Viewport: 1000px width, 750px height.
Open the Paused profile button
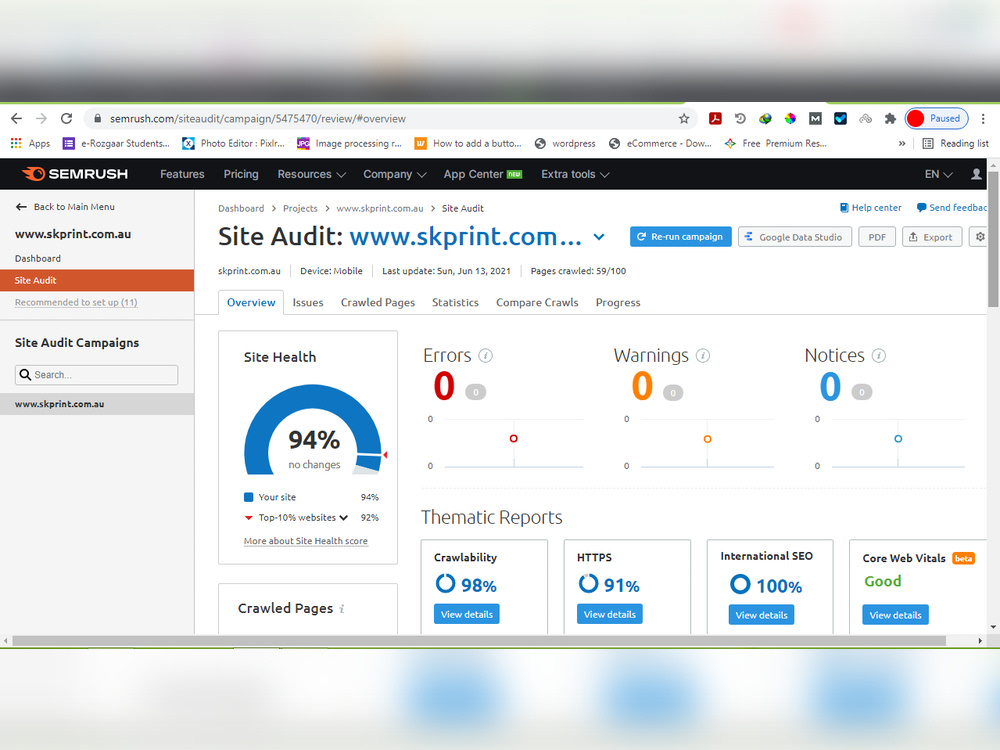(936, 119)
